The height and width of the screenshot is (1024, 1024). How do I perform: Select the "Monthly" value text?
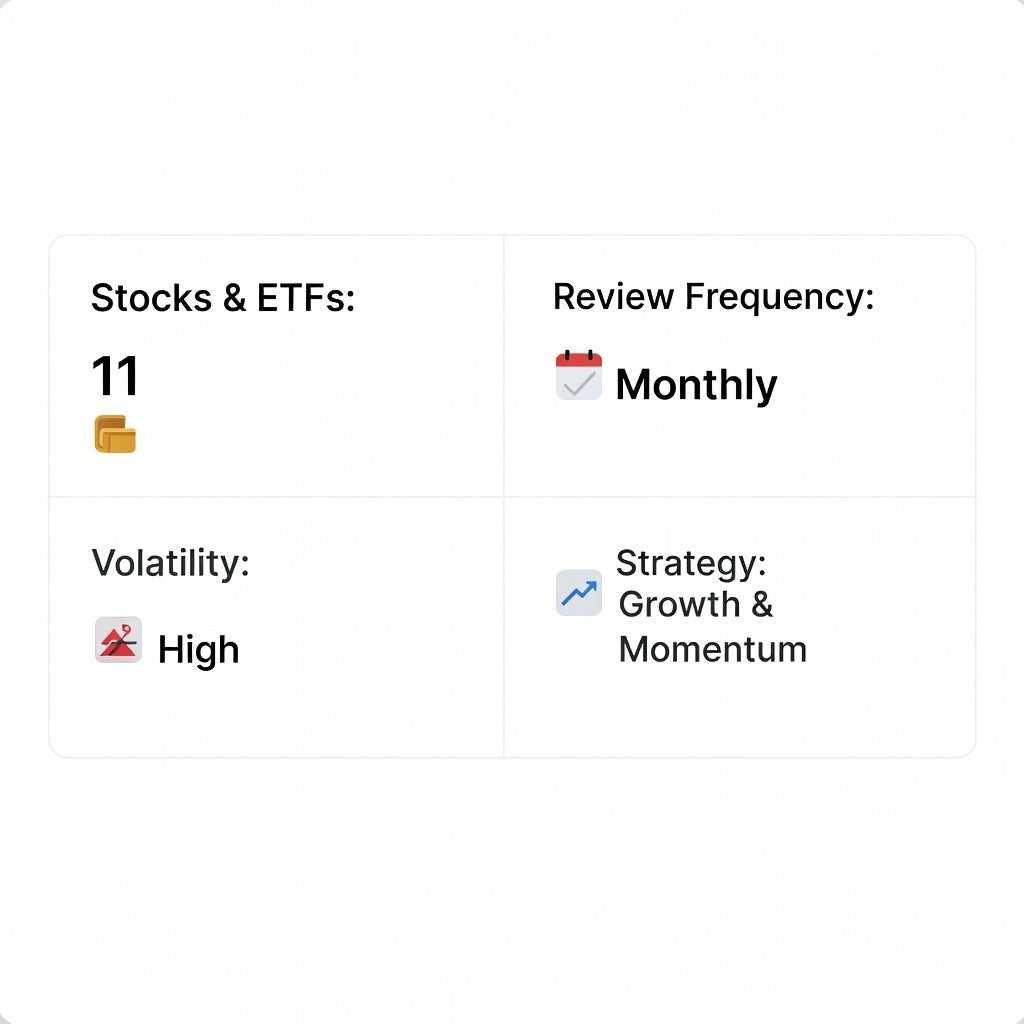tap(696, 385)
